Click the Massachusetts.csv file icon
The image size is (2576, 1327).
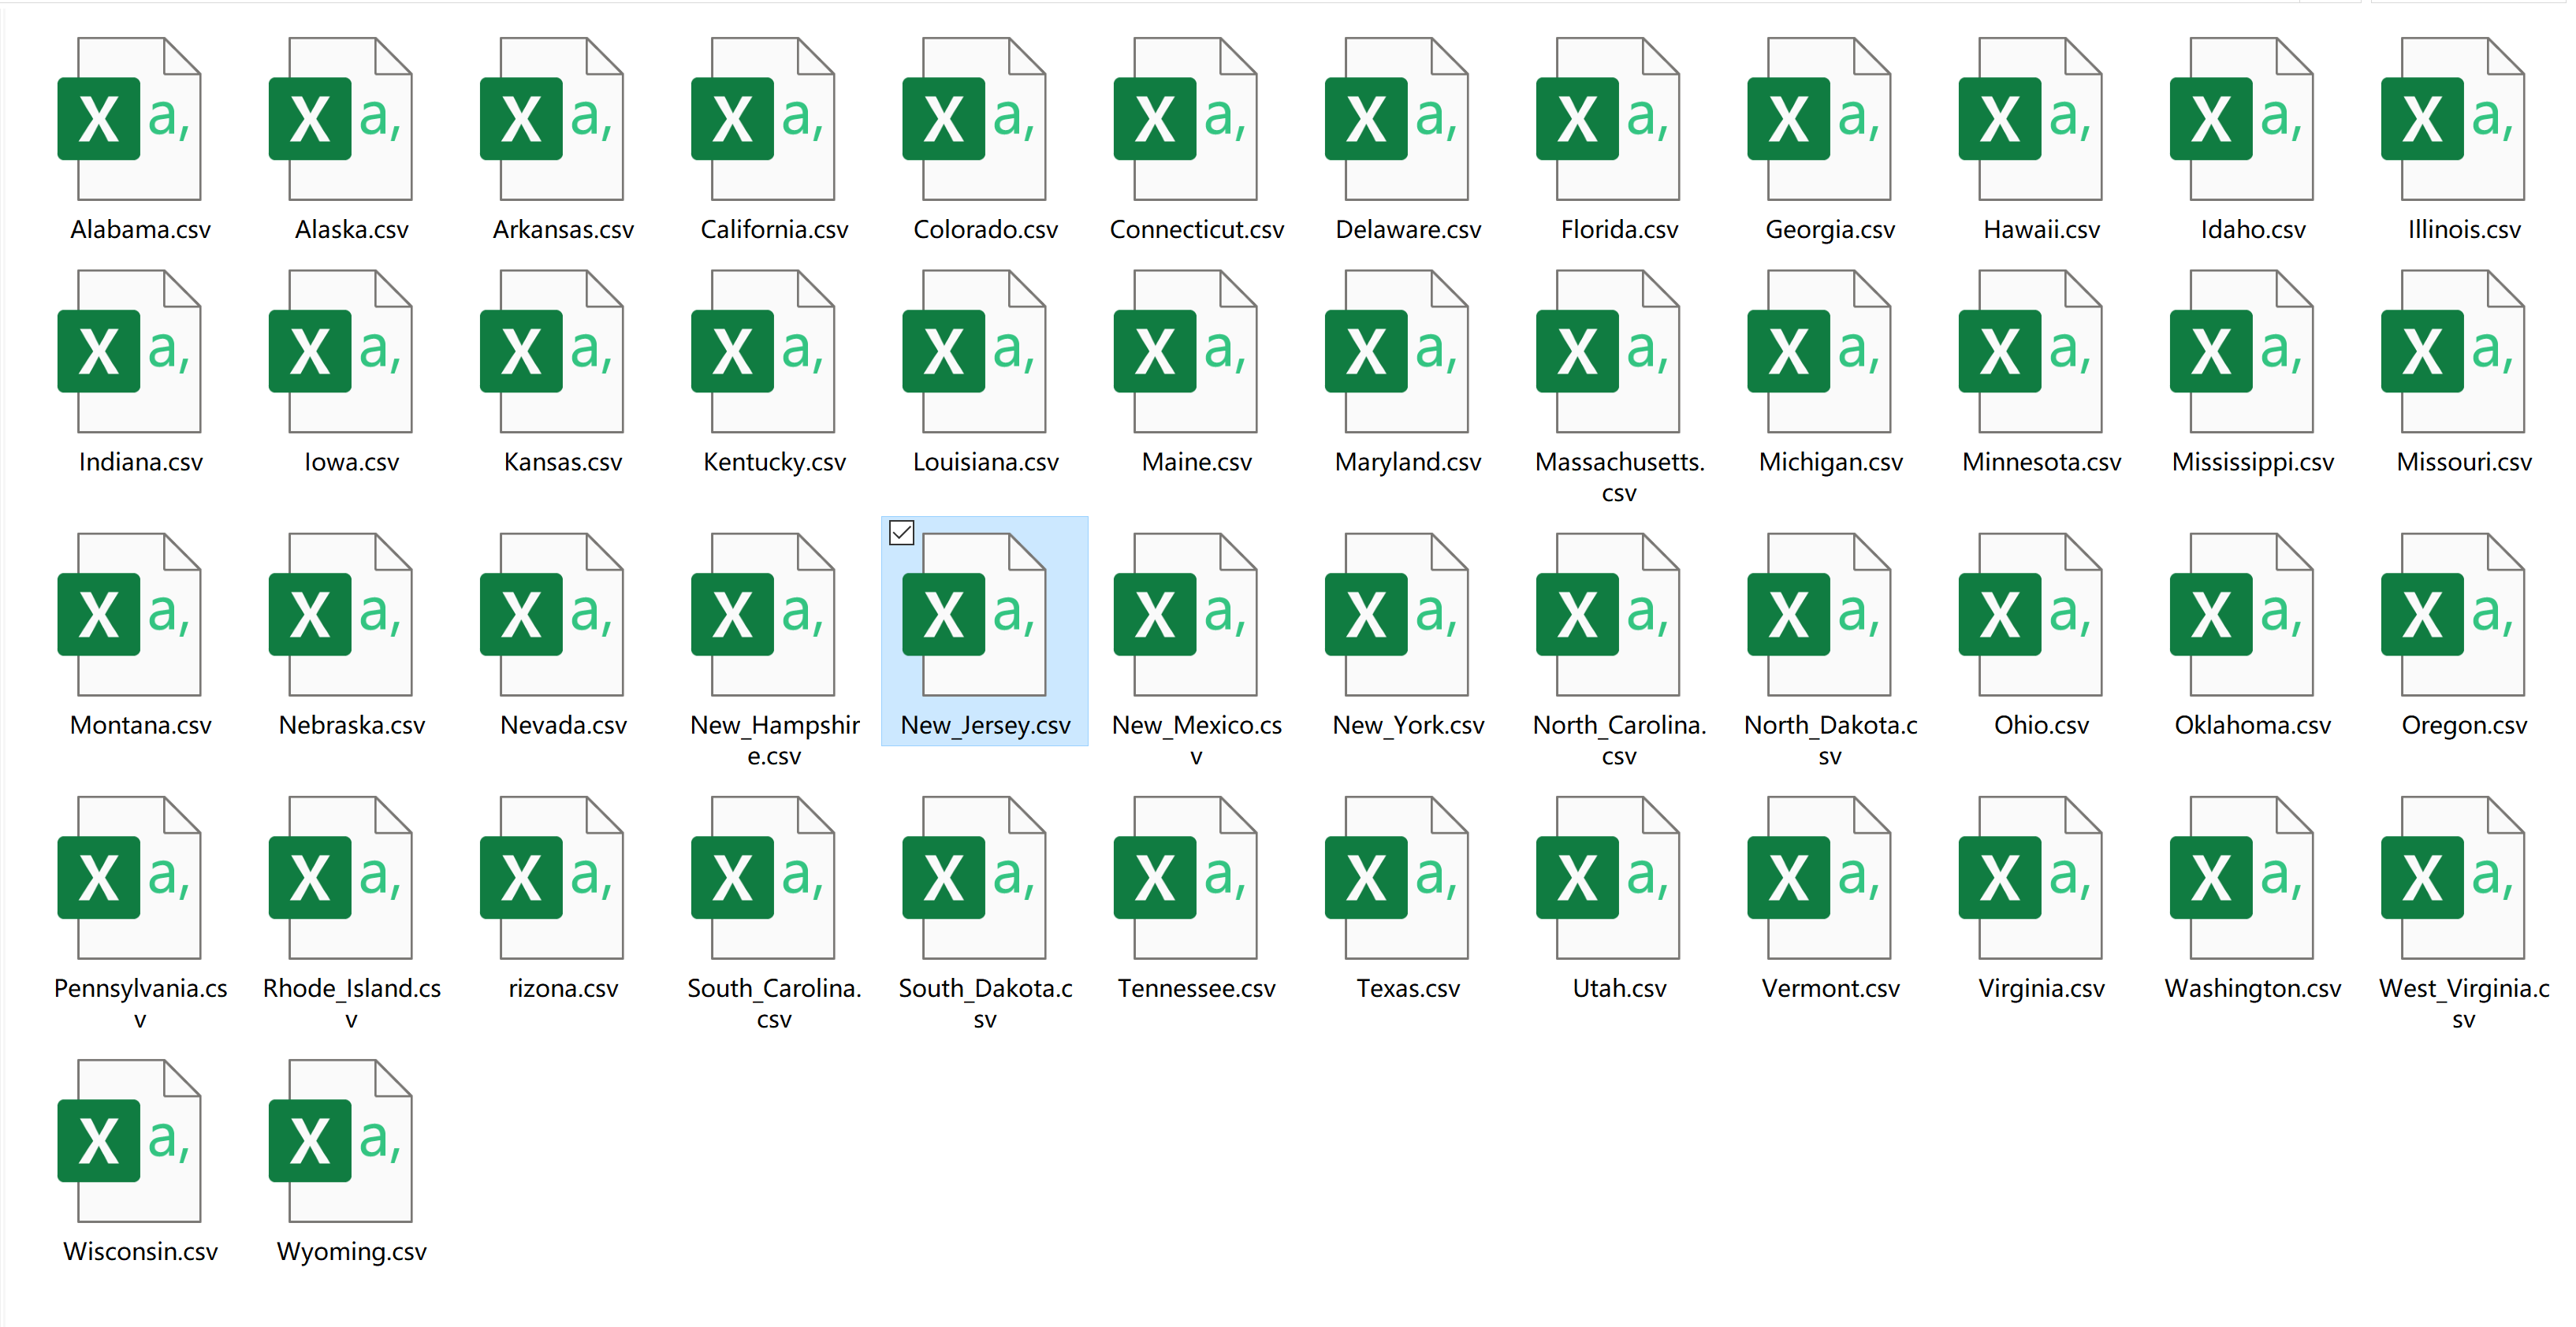[x=1608, y=351]
